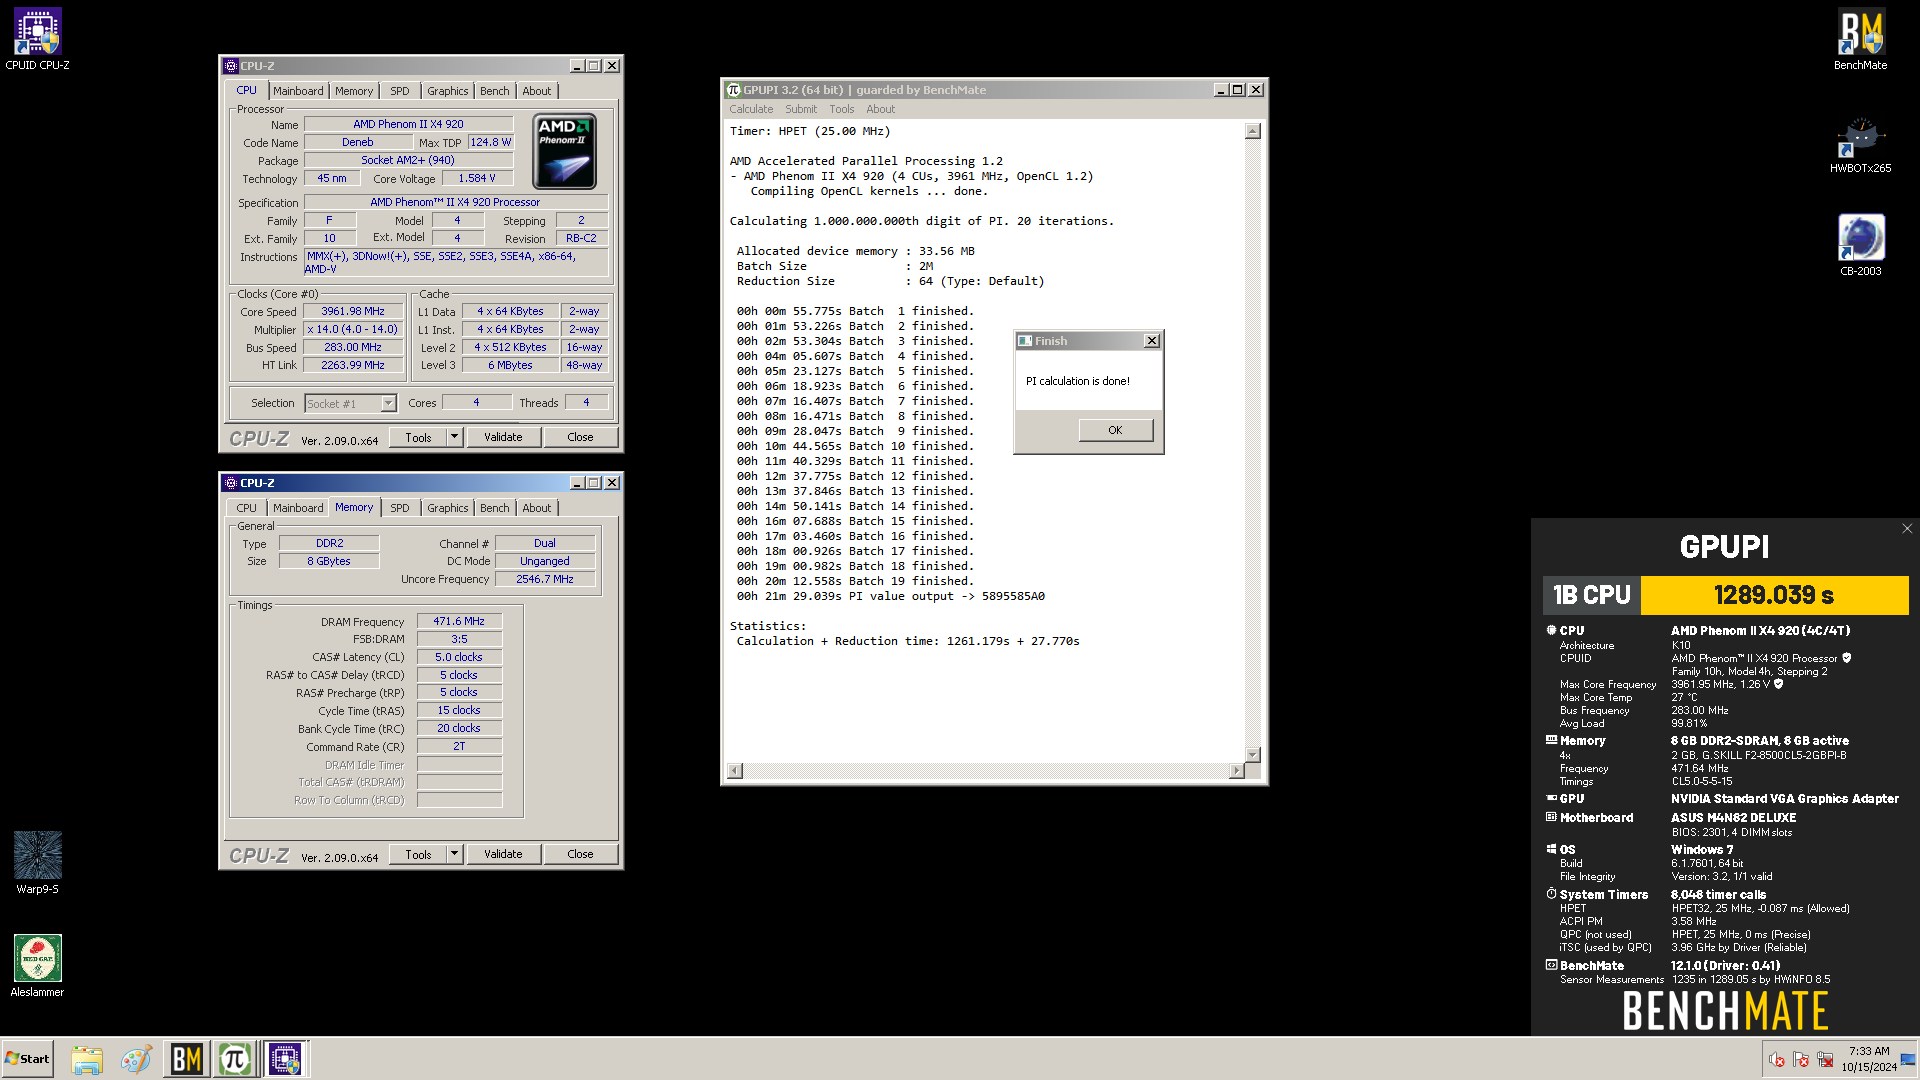Screen dimensions: 1920x1080
Task: Open About tab in top CPU-Z window
Action: click(537, 91)
